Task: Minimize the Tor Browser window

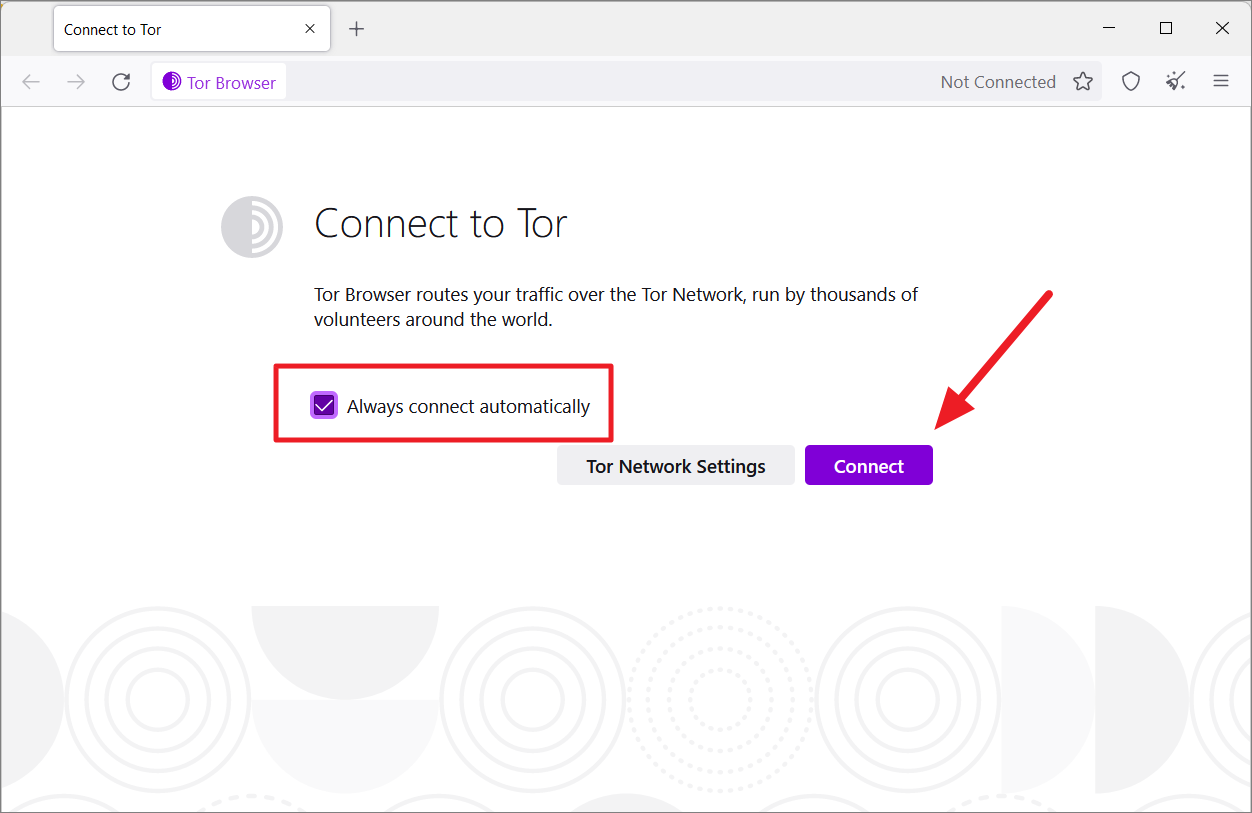Action: coord(1110,28)
